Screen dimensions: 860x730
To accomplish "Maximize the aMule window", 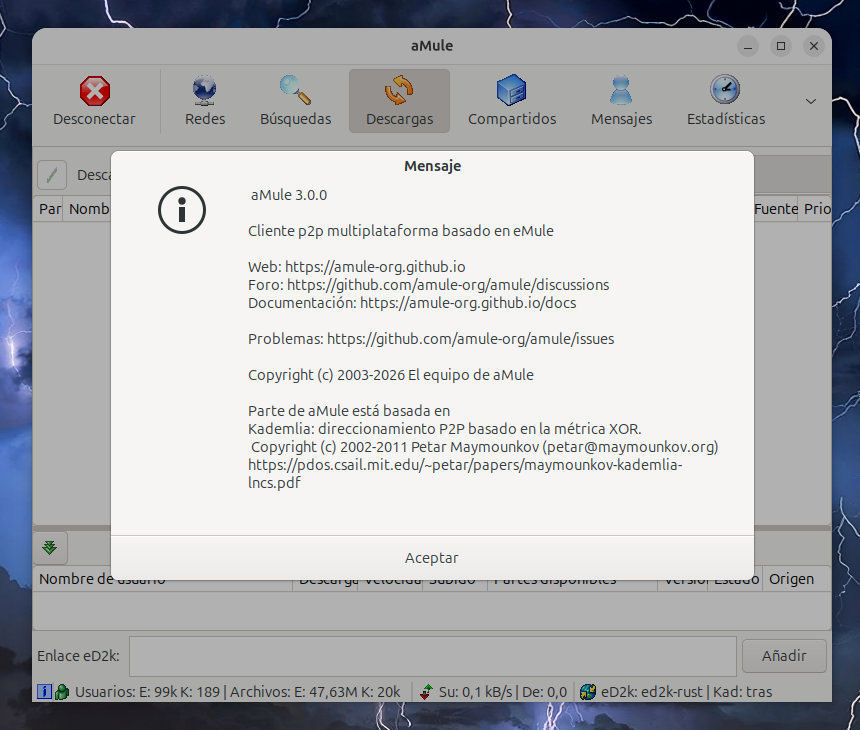I will pos(781,46).
